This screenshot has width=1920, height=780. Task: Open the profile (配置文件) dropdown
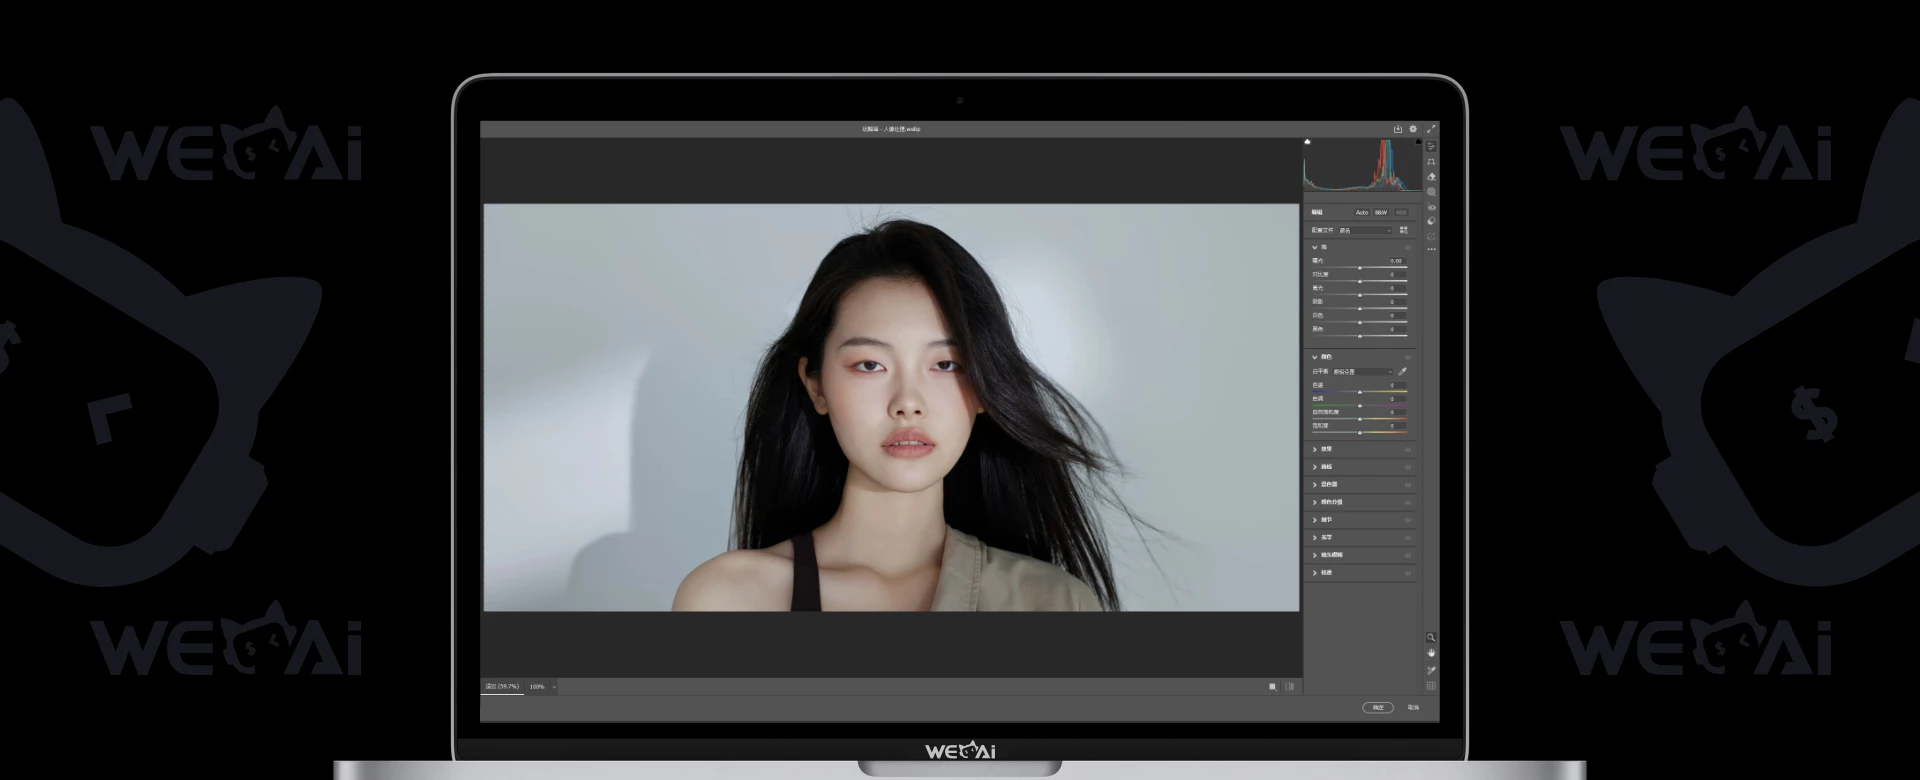[1365, 230]
